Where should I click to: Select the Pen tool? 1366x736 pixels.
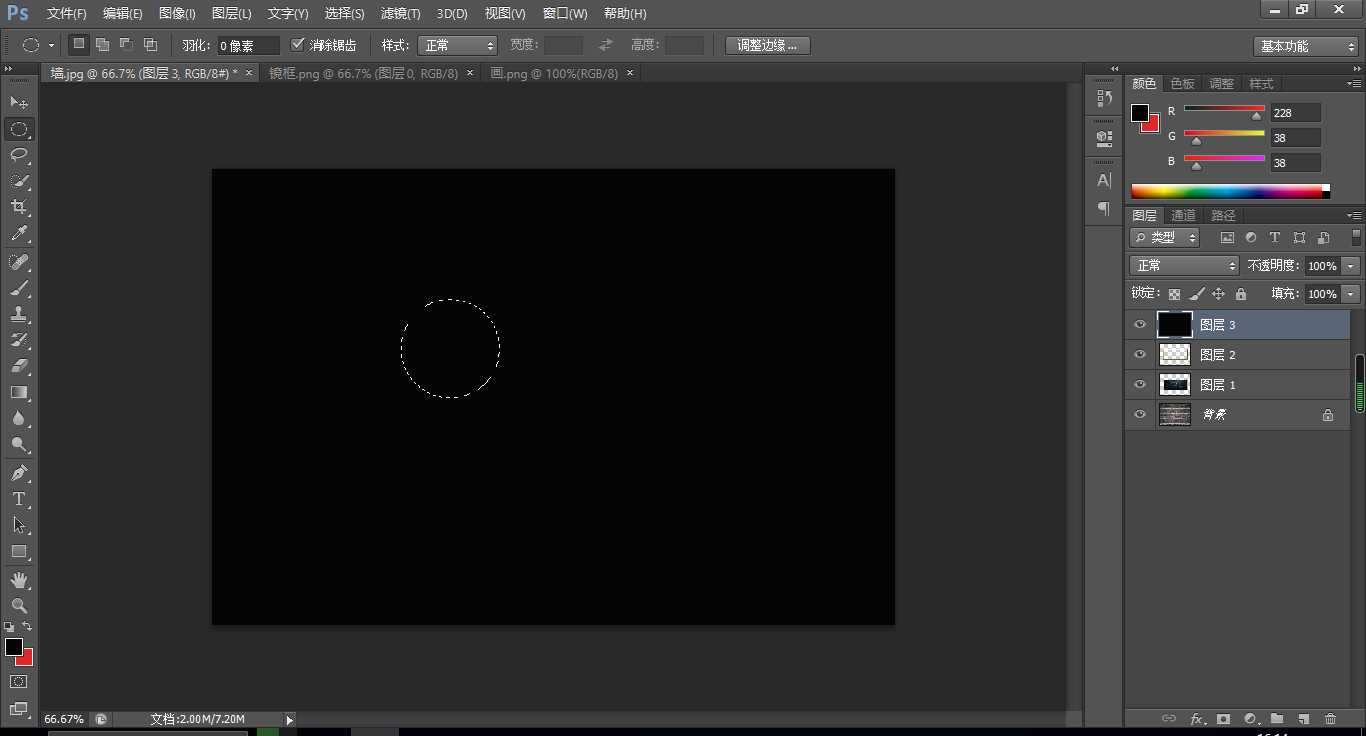19,473
